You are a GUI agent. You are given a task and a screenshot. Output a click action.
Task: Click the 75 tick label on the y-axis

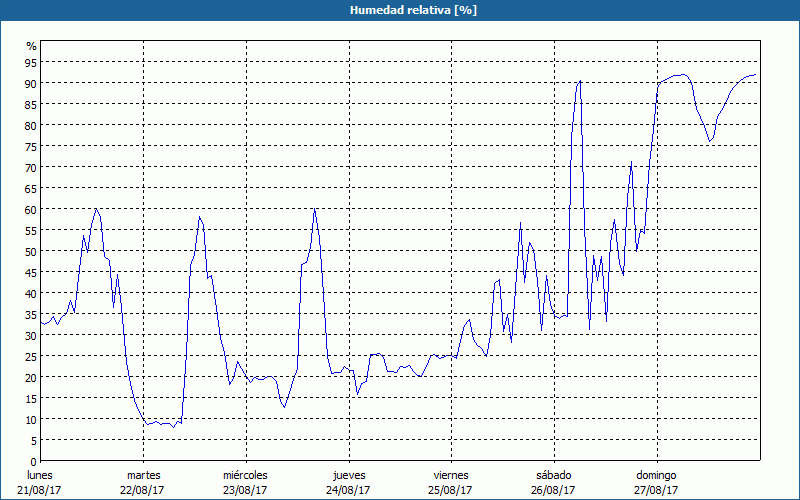click(31, 146)
